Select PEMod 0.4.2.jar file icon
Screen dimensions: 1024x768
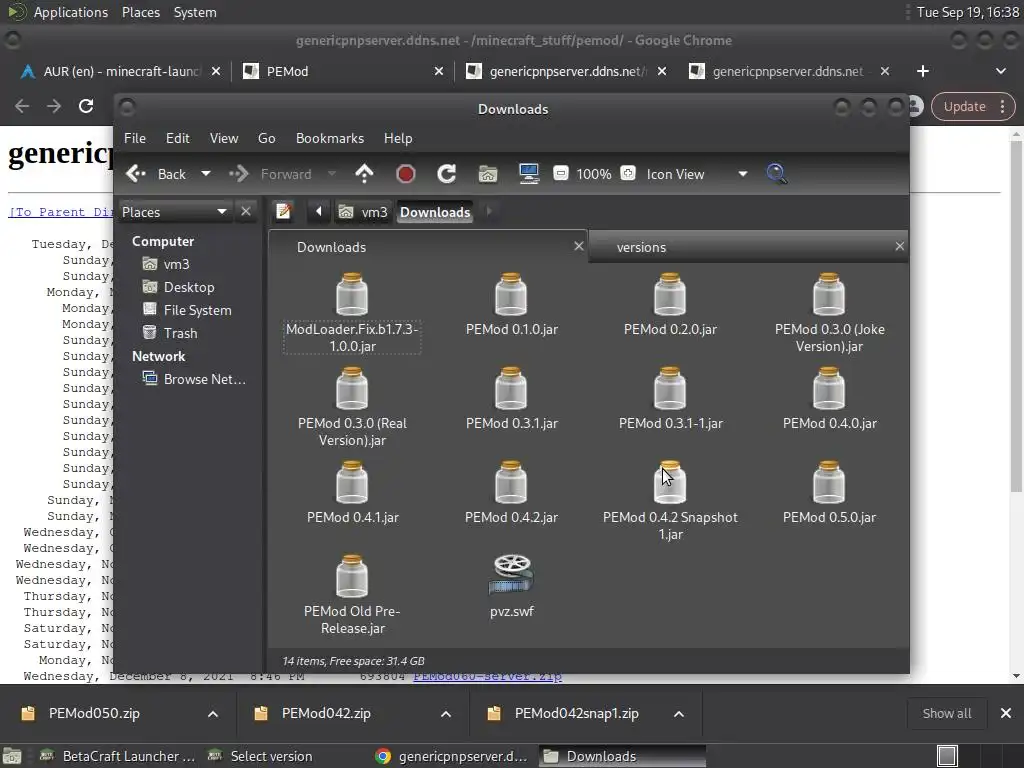pyautogui.click(x=511, y=483)
